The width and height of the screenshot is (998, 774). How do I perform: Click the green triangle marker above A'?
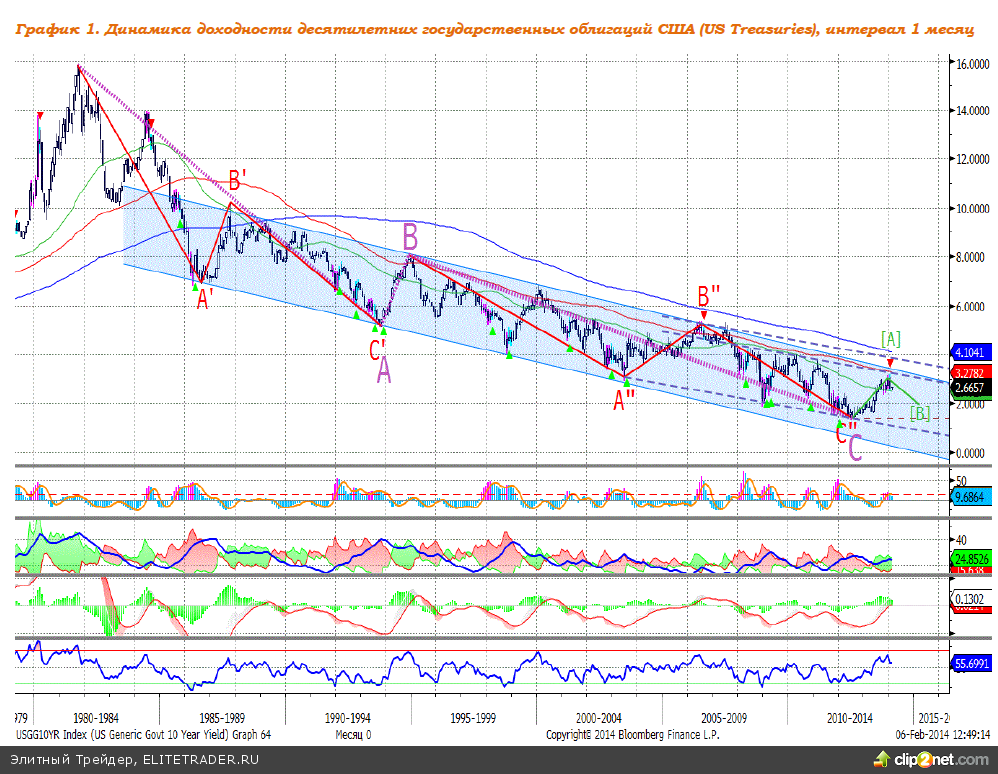click(x=196, y=287)
